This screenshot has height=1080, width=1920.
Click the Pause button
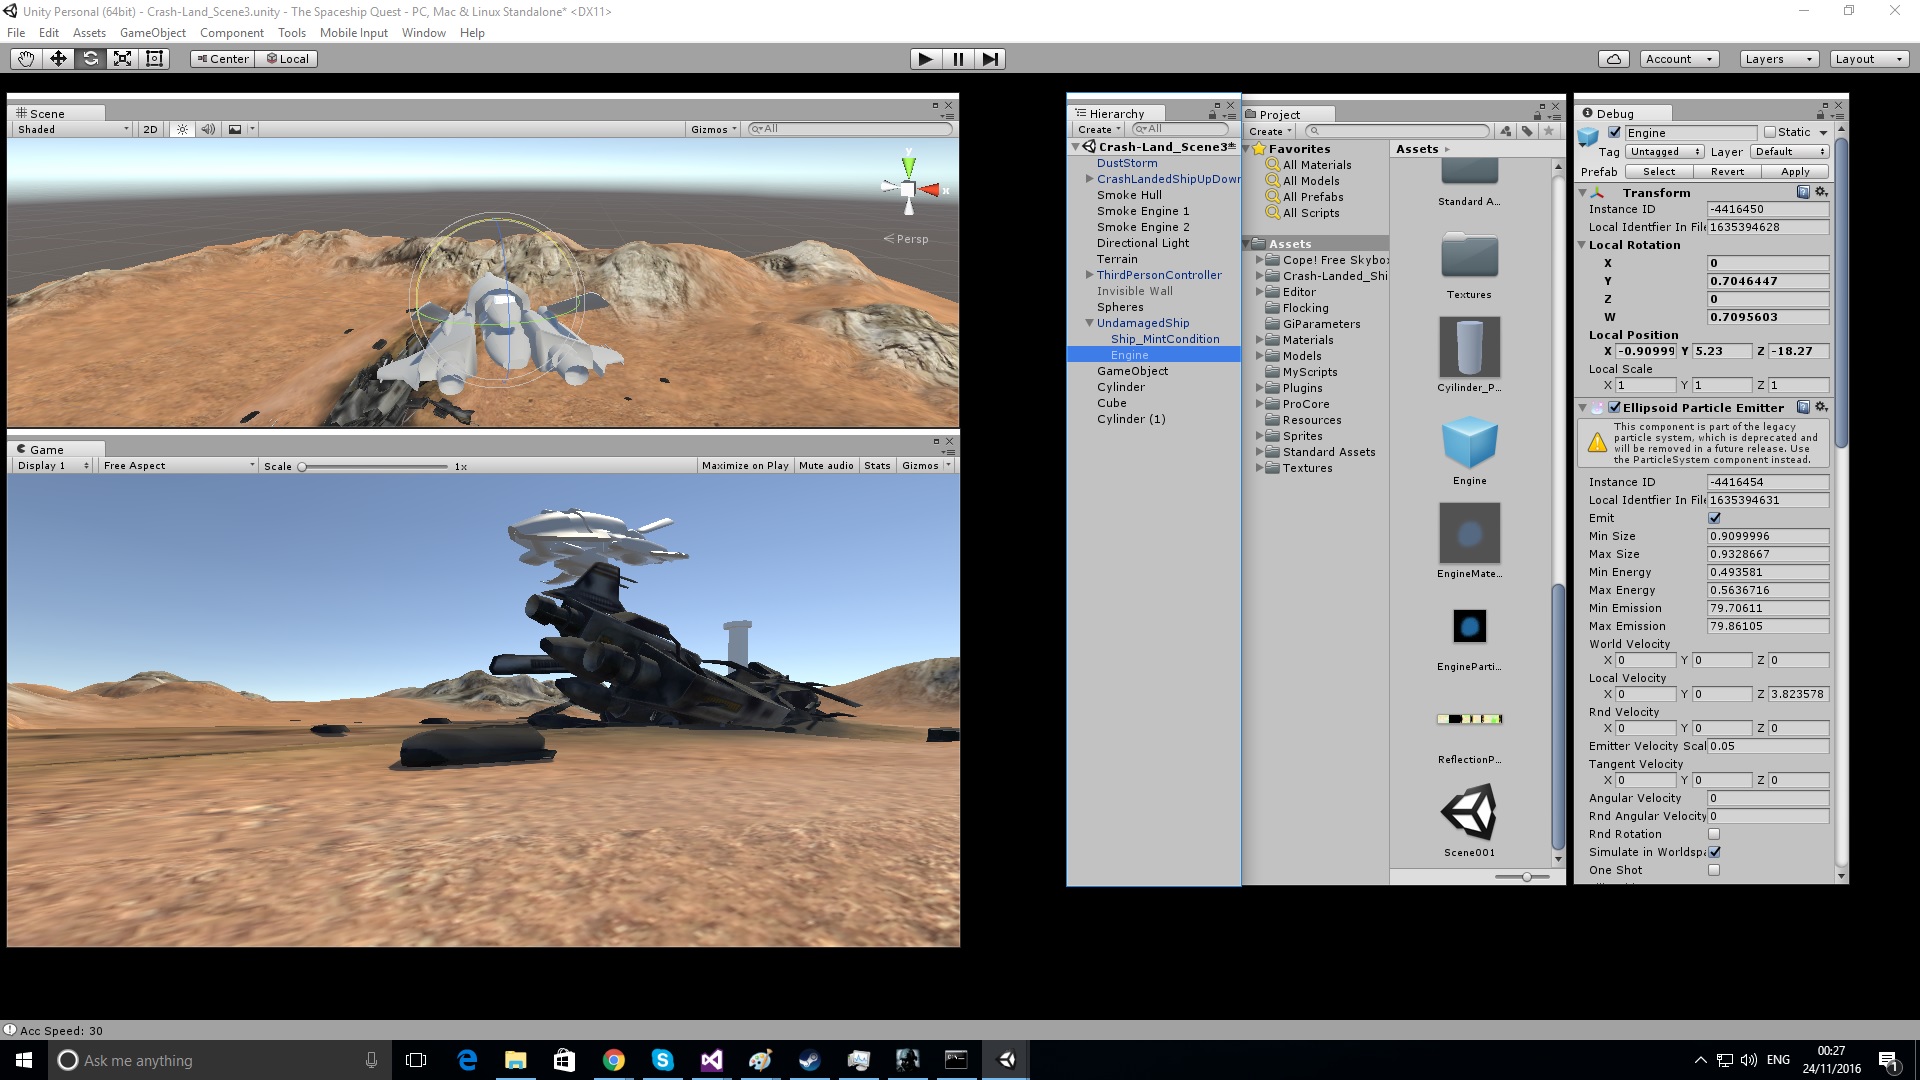(958, 59)
